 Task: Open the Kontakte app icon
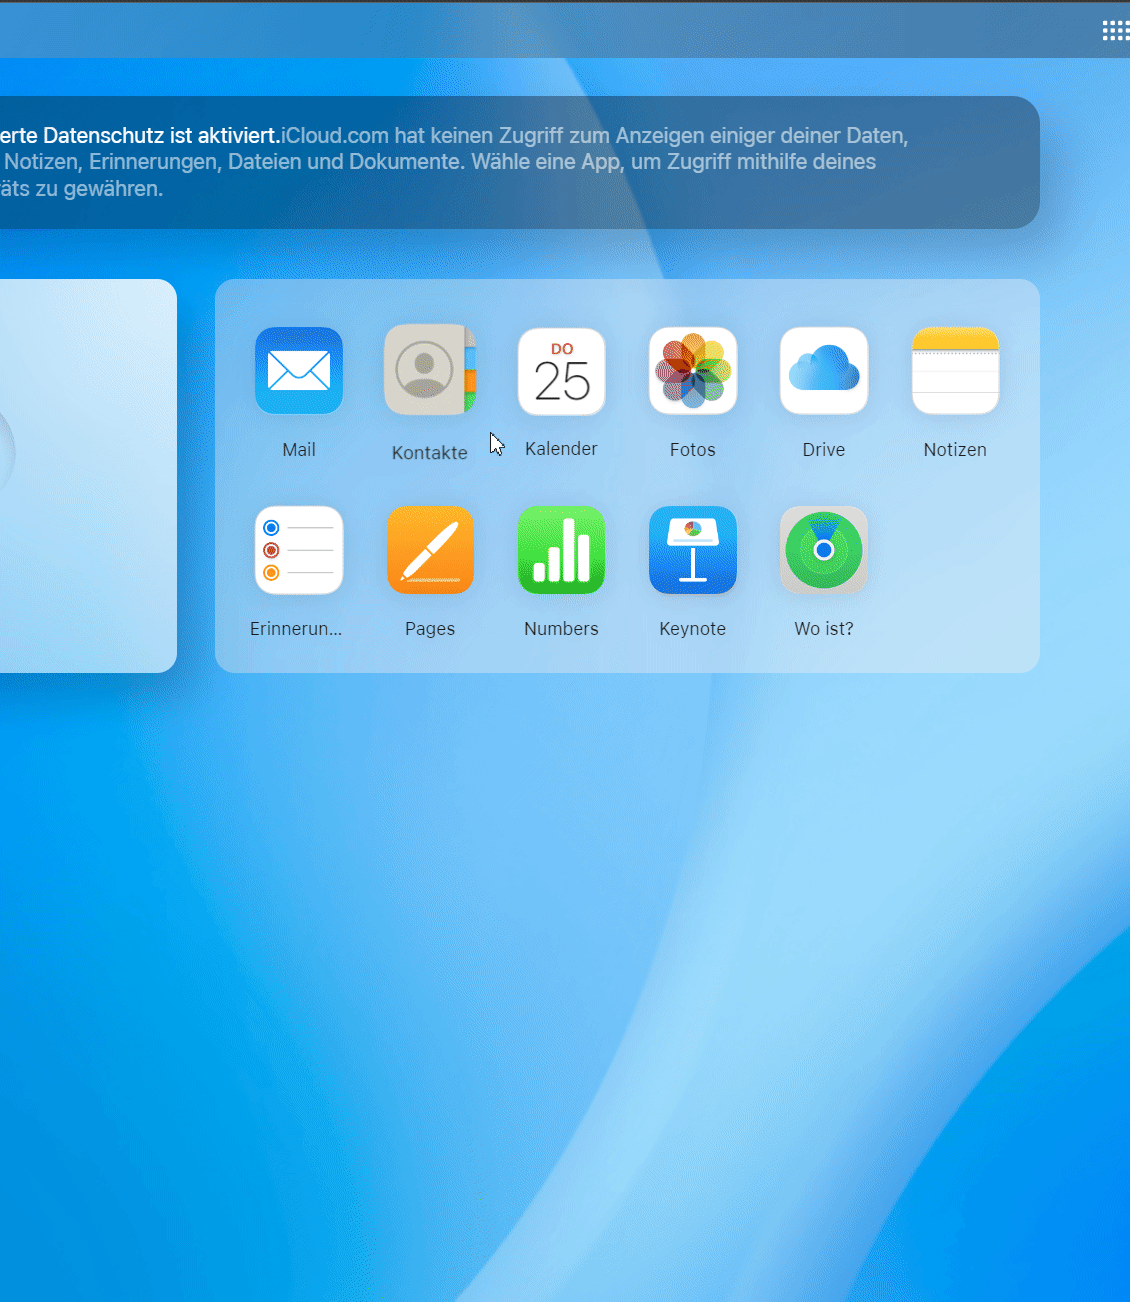tap(430, 369)
